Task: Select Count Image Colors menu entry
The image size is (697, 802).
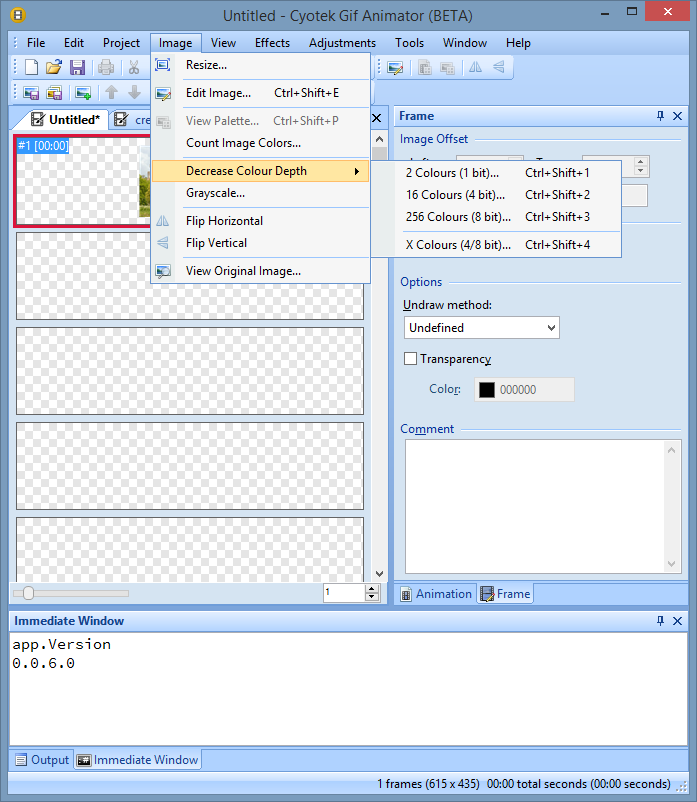Action: point(261,143)
